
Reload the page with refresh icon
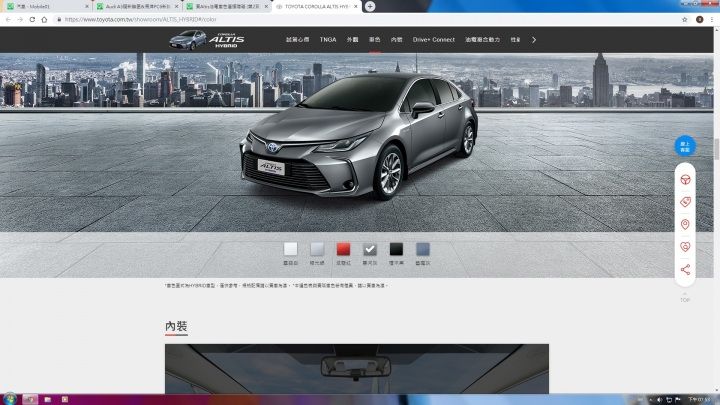click(32, 20)
